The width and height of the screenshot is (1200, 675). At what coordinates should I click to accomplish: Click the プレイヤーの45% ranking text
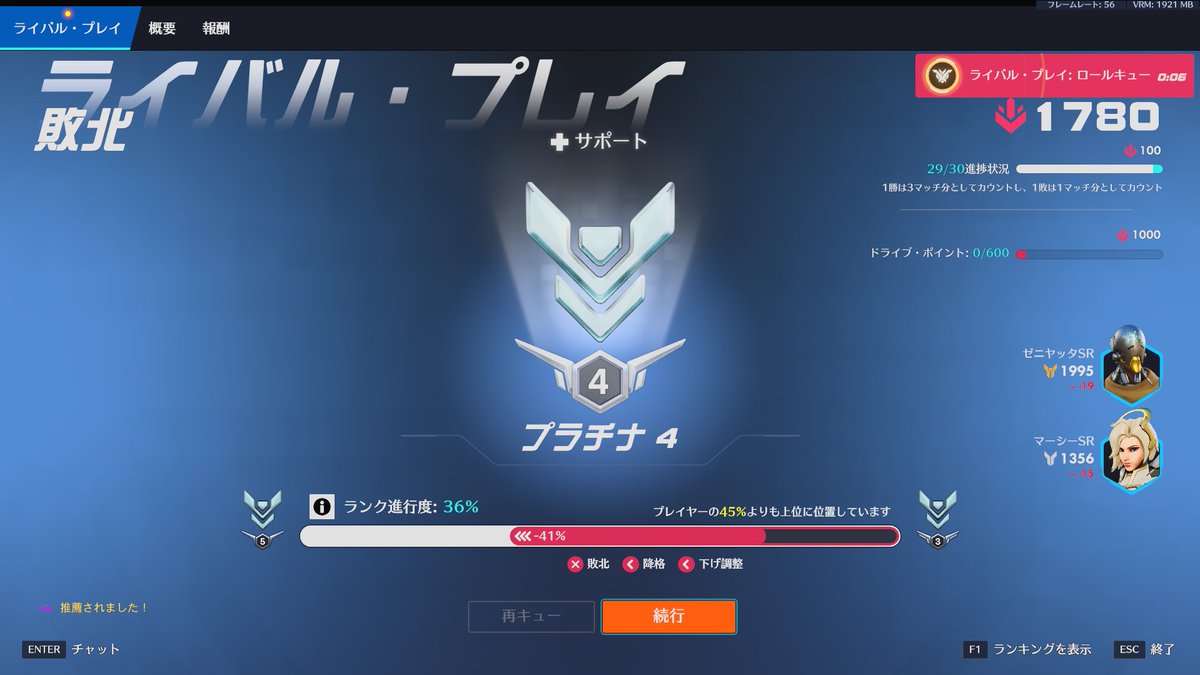tap(772, 512)
